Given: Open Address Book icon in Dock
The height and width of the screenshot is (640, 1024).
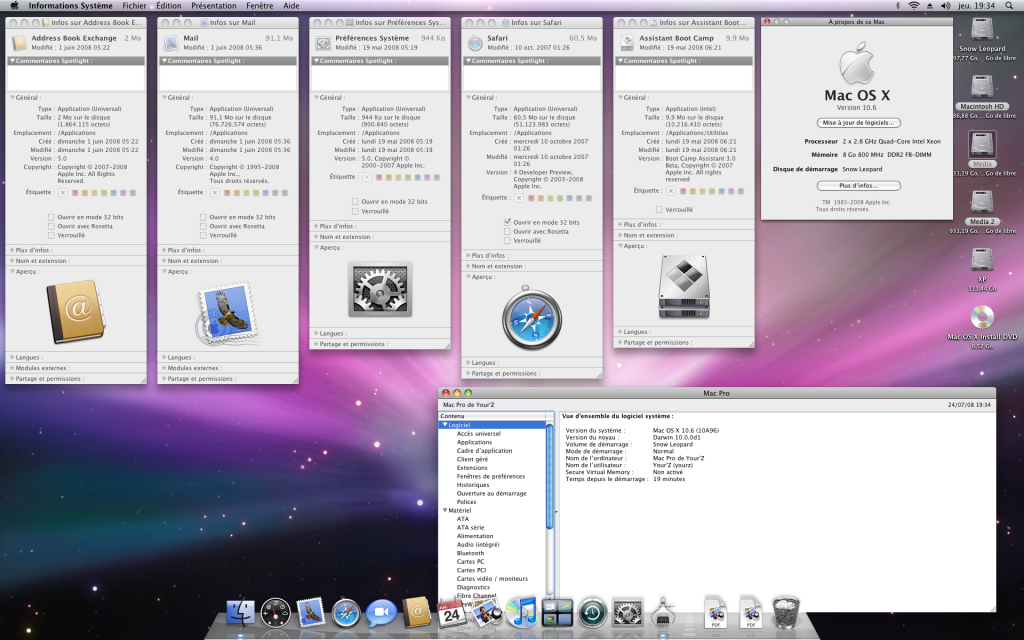Looking at the screenshot, I should pos(417,613).
